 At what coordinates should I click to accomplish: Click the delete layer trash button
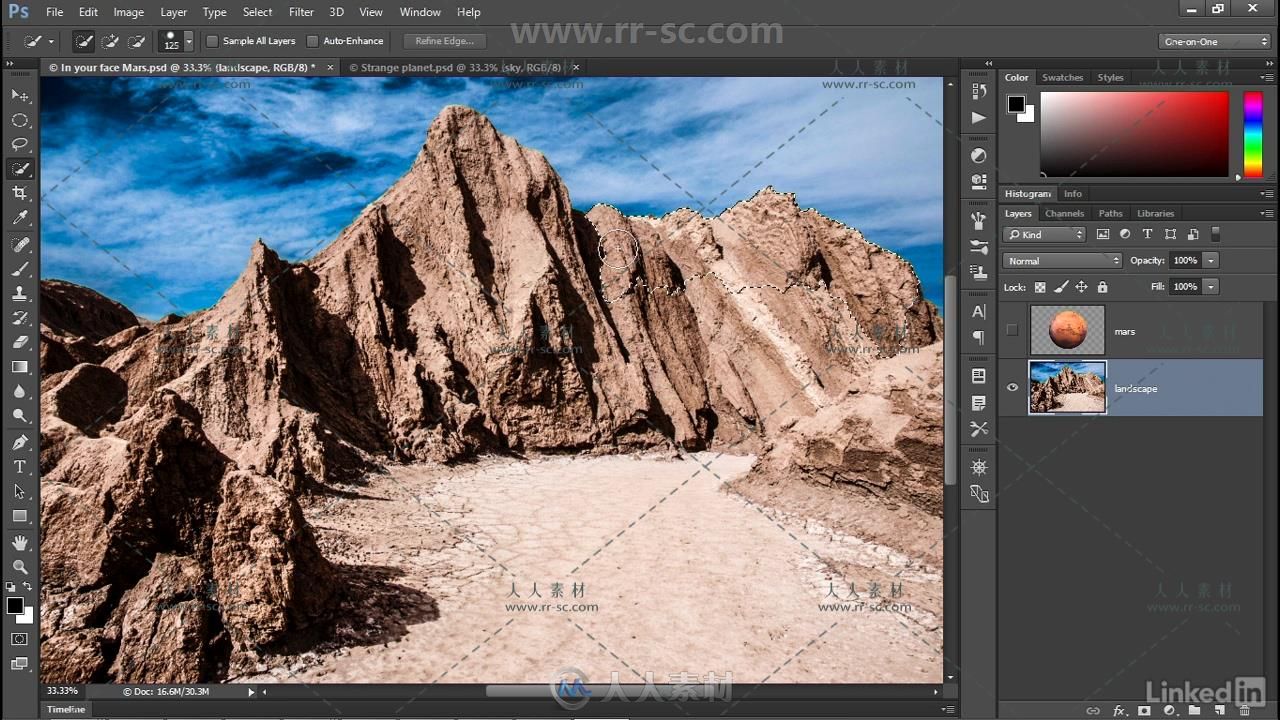(x=1245, y=710)
